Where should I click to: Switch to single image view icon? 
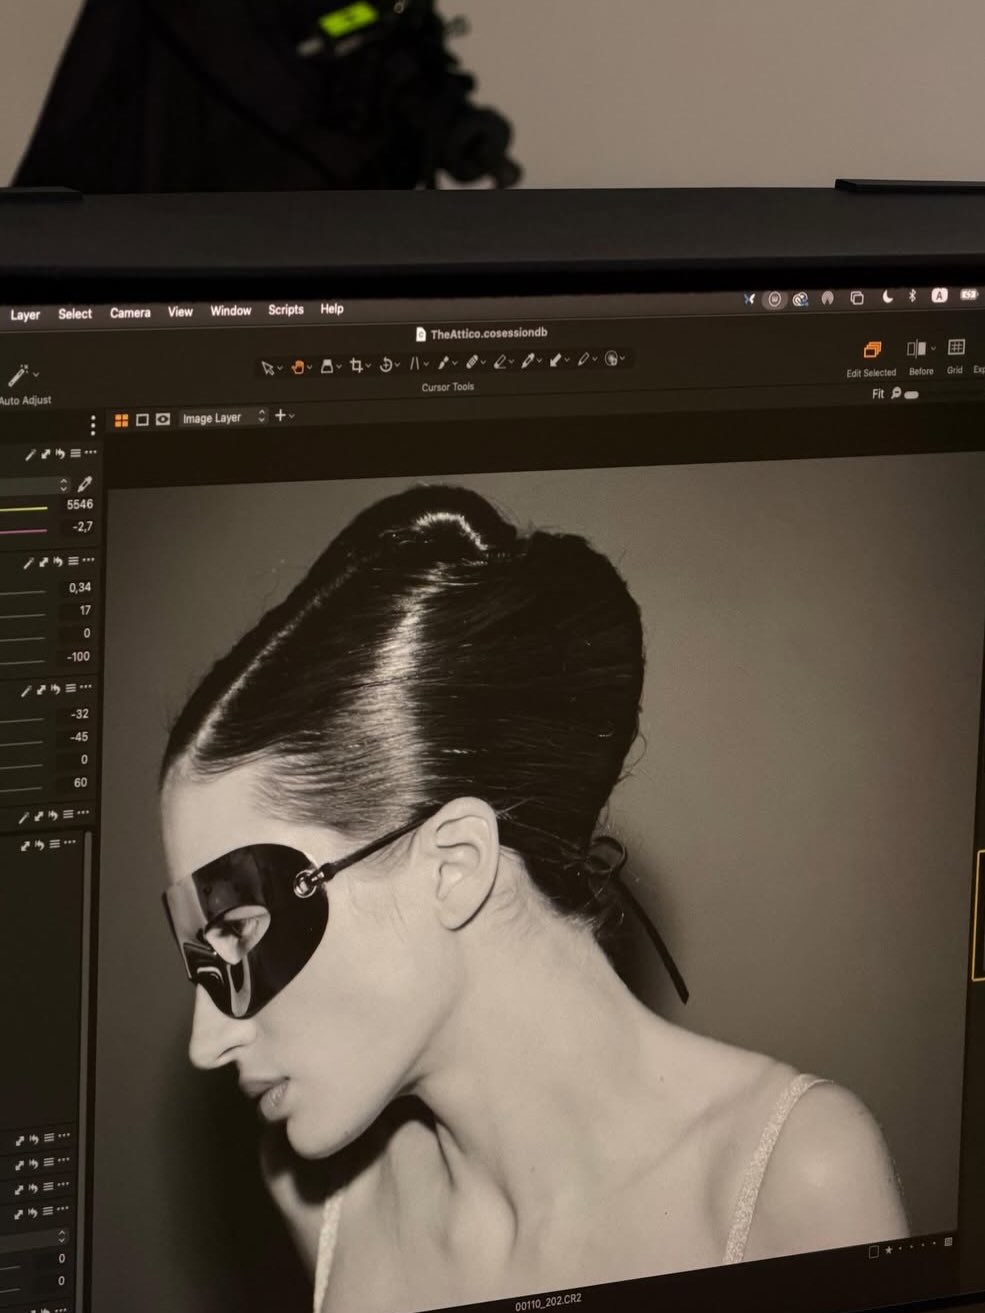tap(142, 420)
